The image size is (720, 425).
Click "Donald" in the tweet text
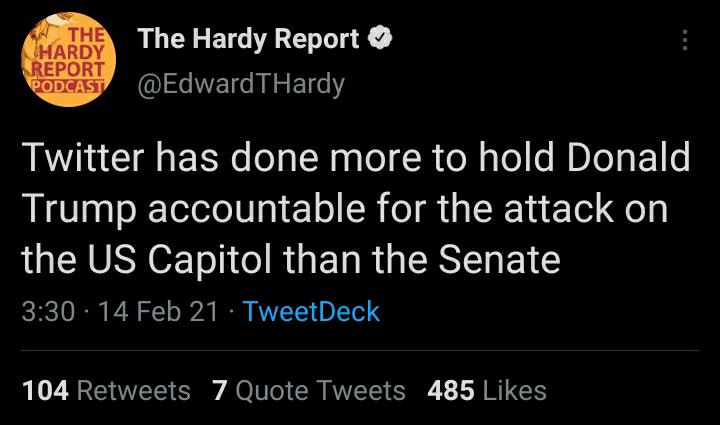[x=626, y=160]
